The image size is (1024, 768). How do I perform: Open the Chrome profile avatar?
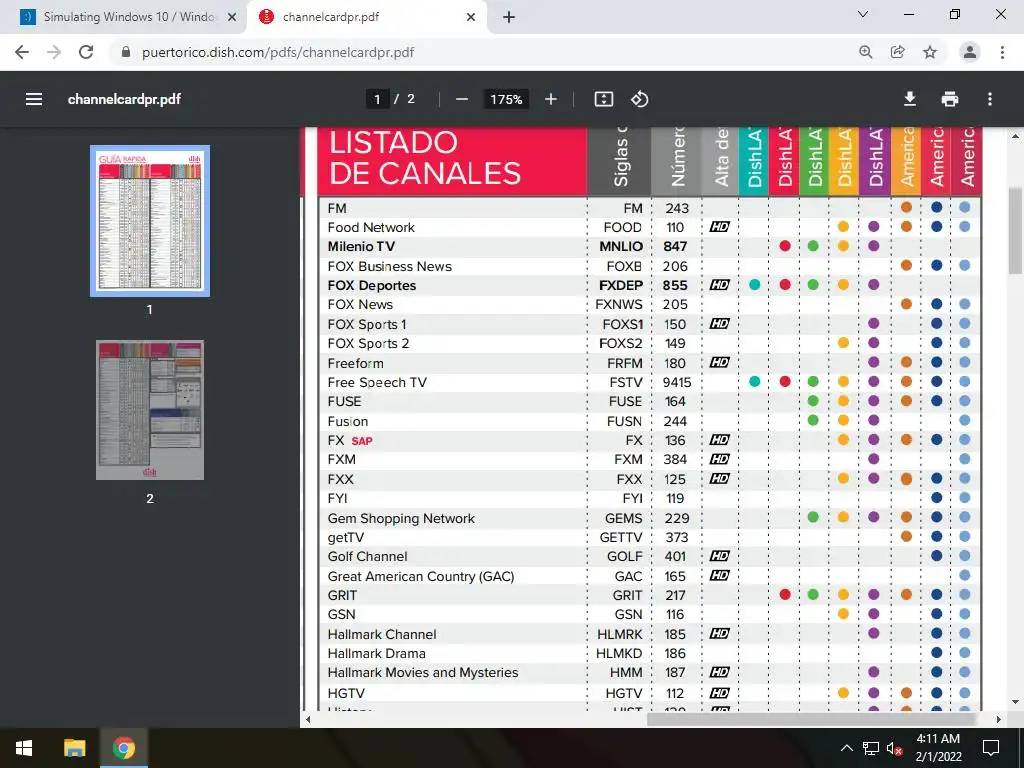coord(970,52)
